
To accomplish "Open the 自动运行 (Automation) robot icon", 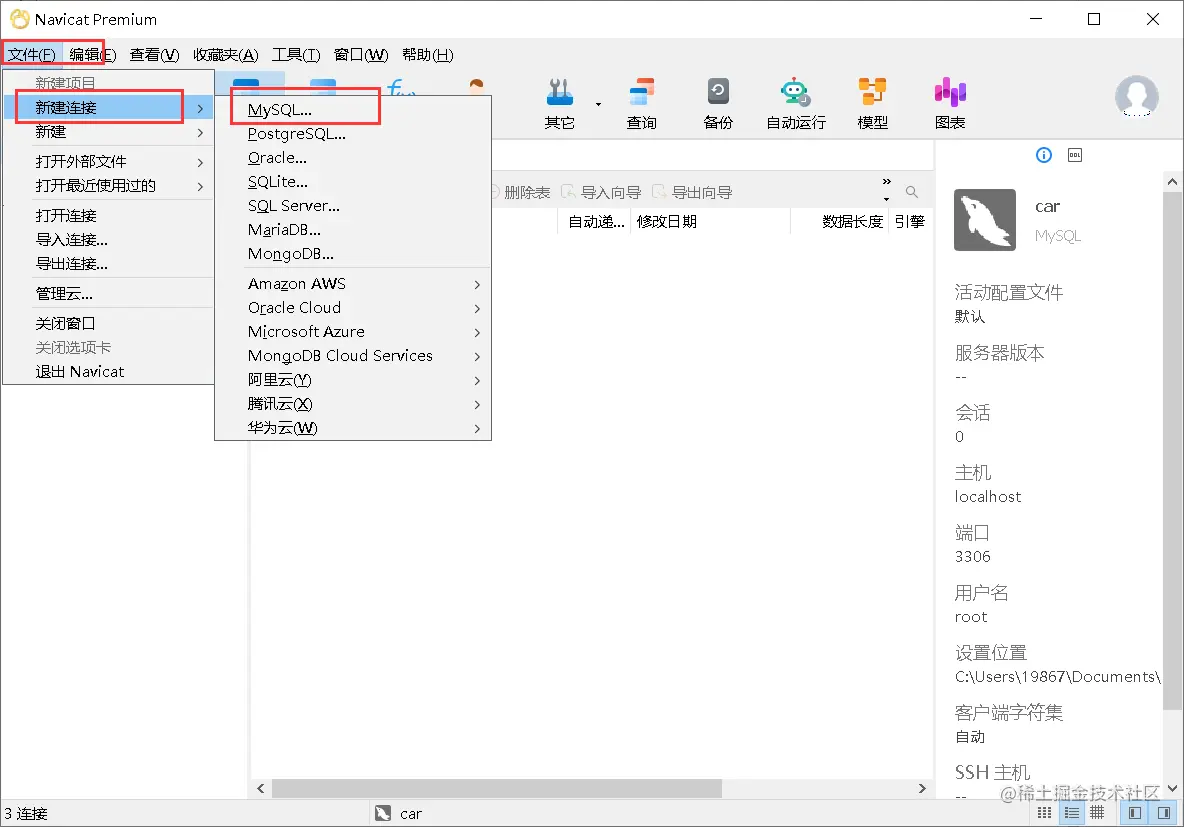I will coord(795,103).
